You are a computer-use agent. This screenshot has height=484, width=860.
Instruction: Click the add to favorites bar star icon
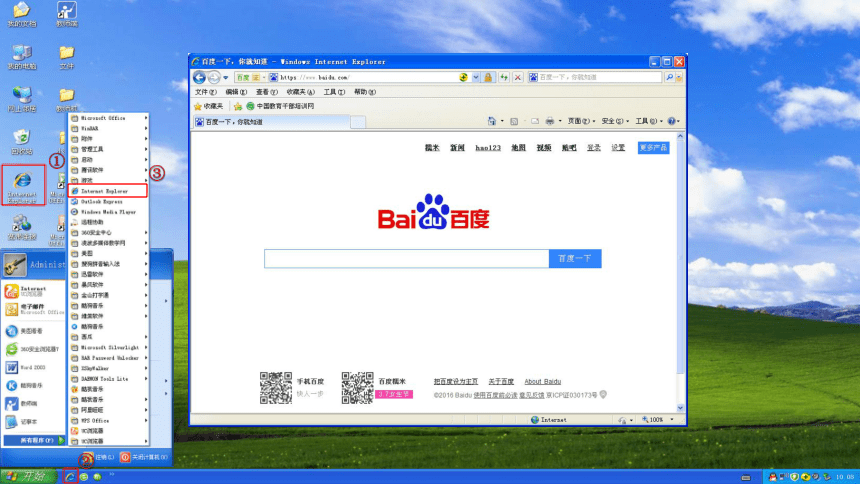pyautogui.click(x=238, y=106)
